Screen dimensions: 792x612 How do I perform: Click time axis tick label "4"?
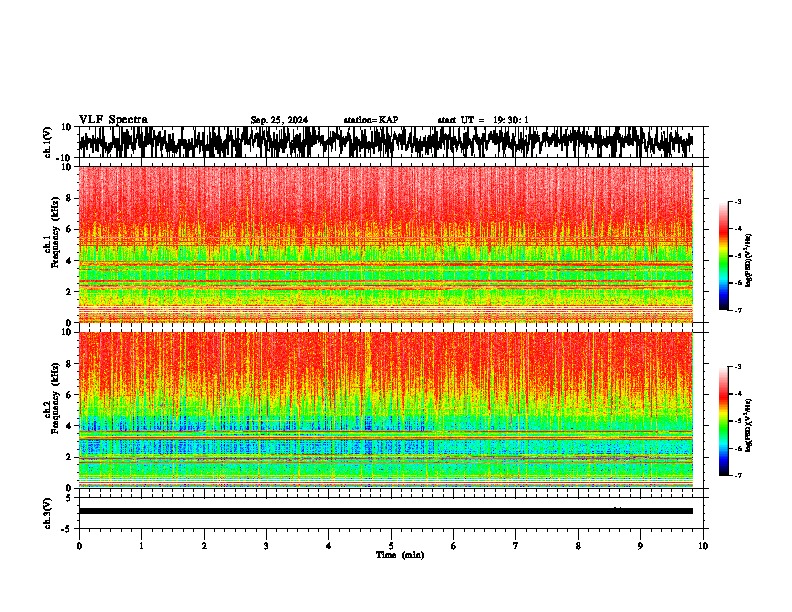(x=329, y=546)
